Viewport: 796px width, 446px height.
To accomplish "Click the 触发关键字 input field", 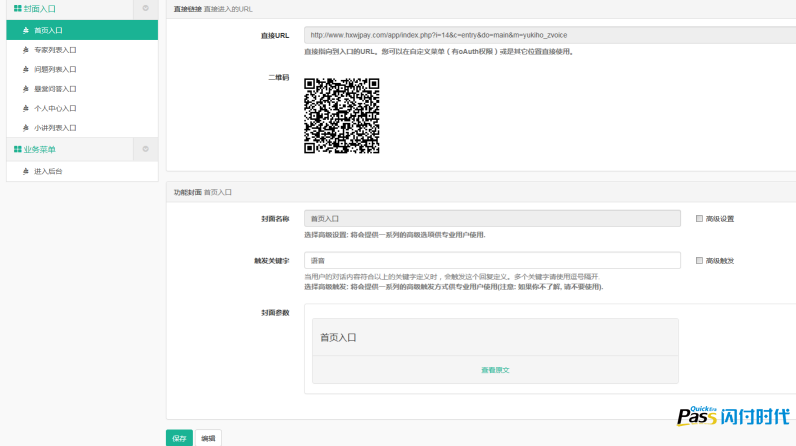I will click(x=492, y=260).
